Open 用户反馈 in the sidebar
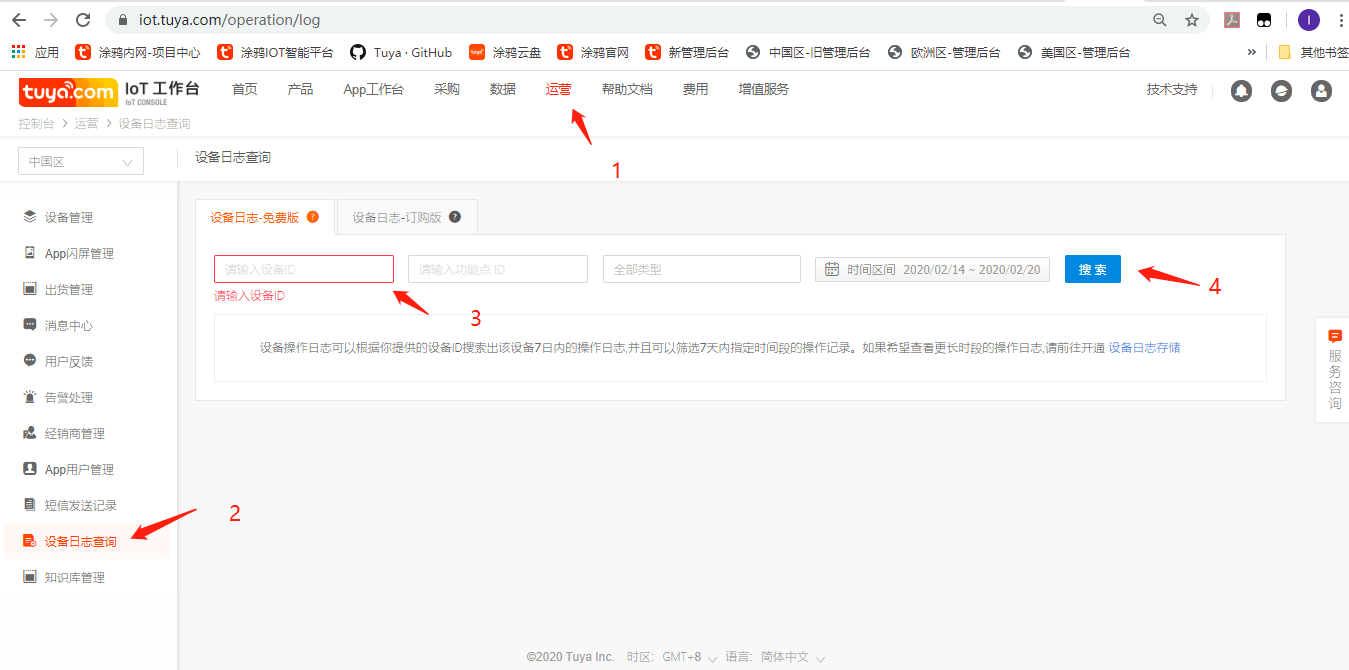This screenshot has width=1349, height=670. (69, 361)
